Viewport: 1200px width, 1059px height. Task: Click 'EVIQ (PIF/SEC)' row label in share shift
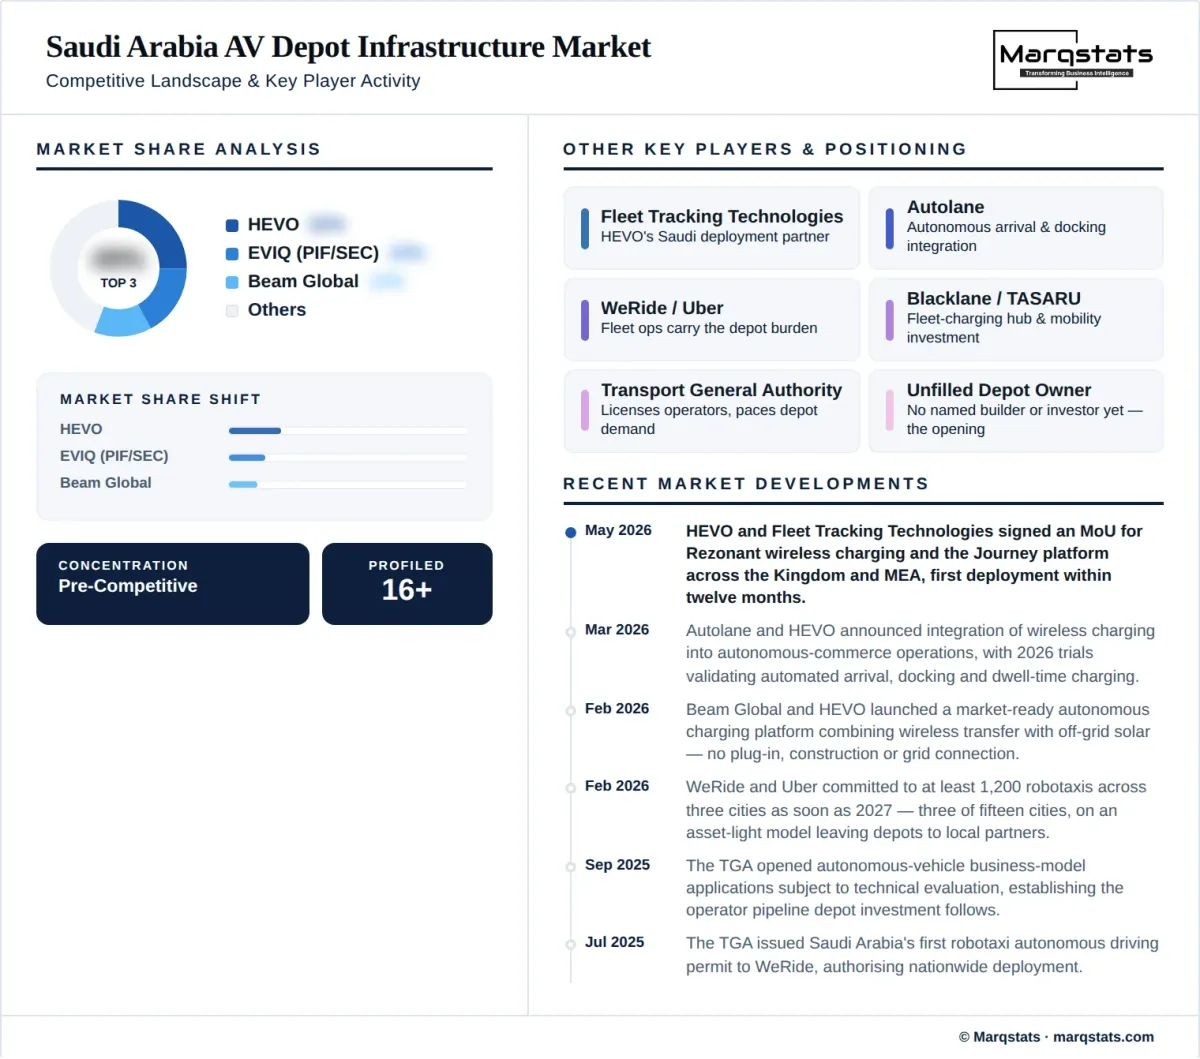114,456
